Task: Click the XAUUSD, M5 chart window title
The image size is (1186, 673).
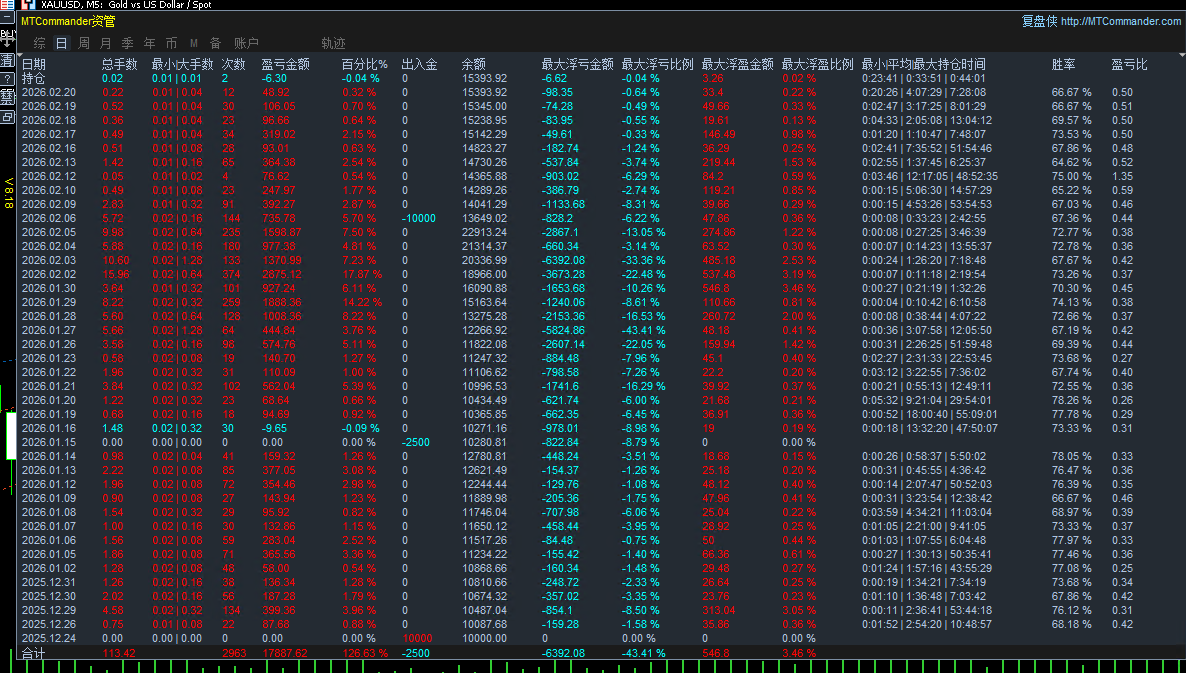Action: point(126,5)
